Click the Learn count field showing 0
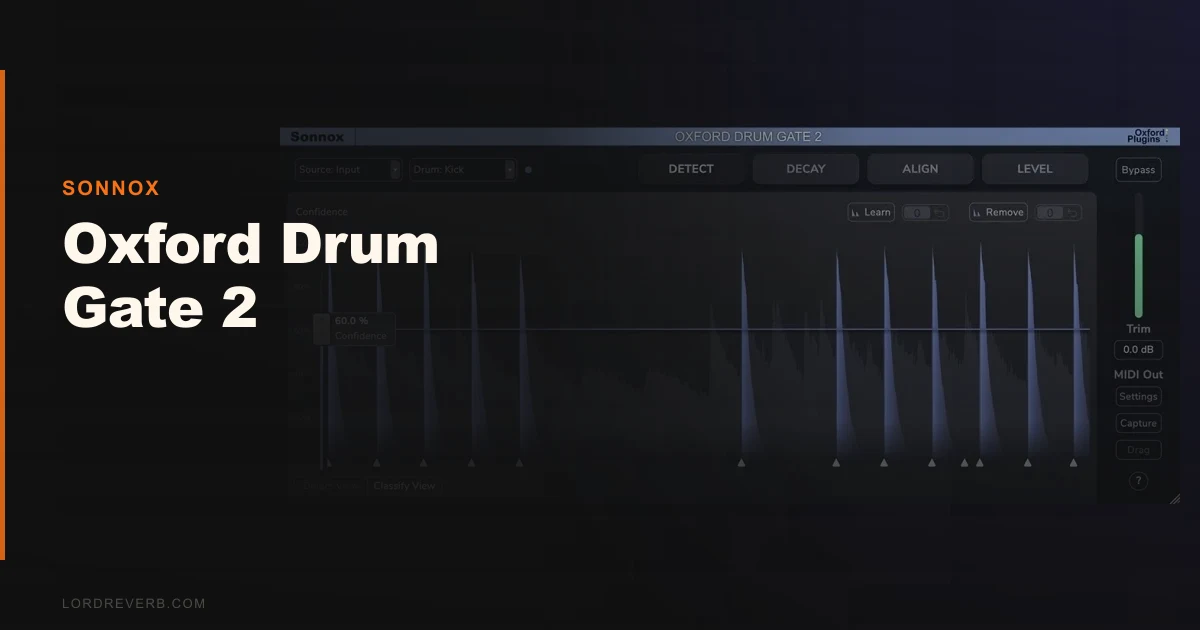 point(917,213)
